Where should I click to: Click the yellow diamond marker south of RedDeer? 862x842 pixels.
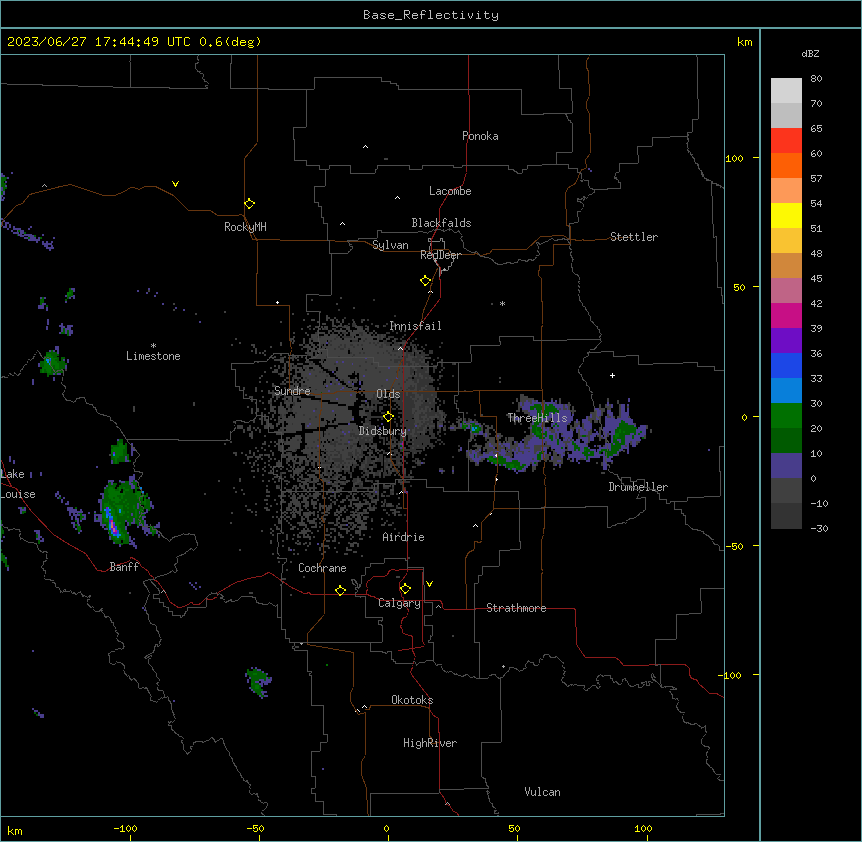426,281
